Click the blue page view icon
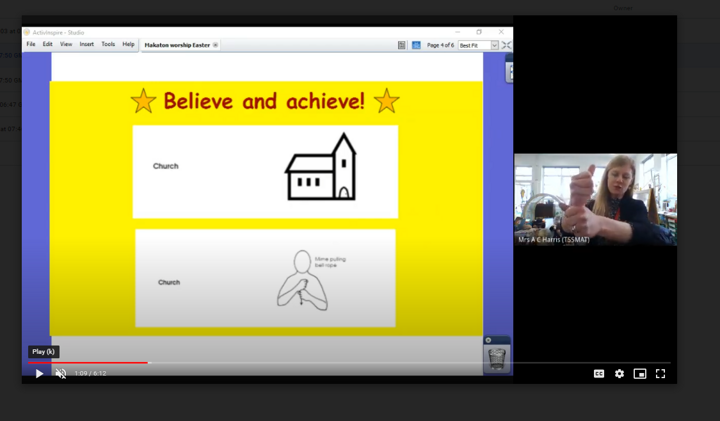The height and width of the screenshot is (421, 720). tap(416, 45)
